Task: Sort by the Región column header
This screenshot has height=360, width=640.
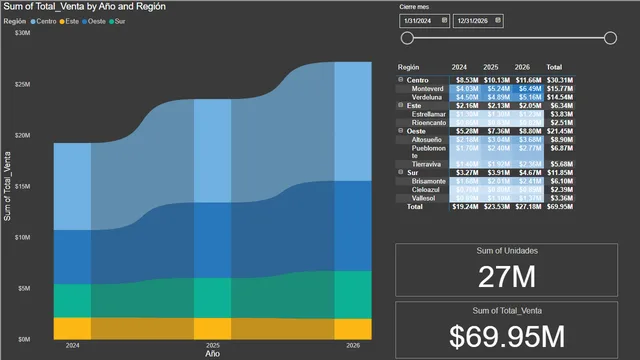Action: click(408, 67)
